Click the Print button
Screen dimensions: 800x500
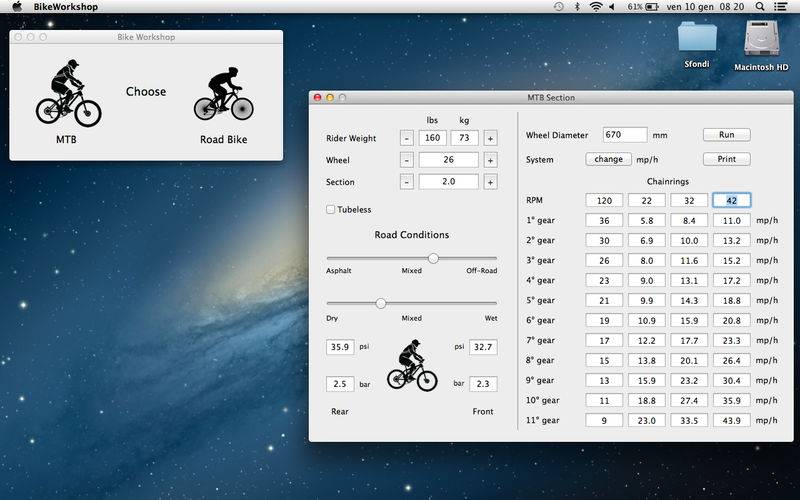(727, 159)
